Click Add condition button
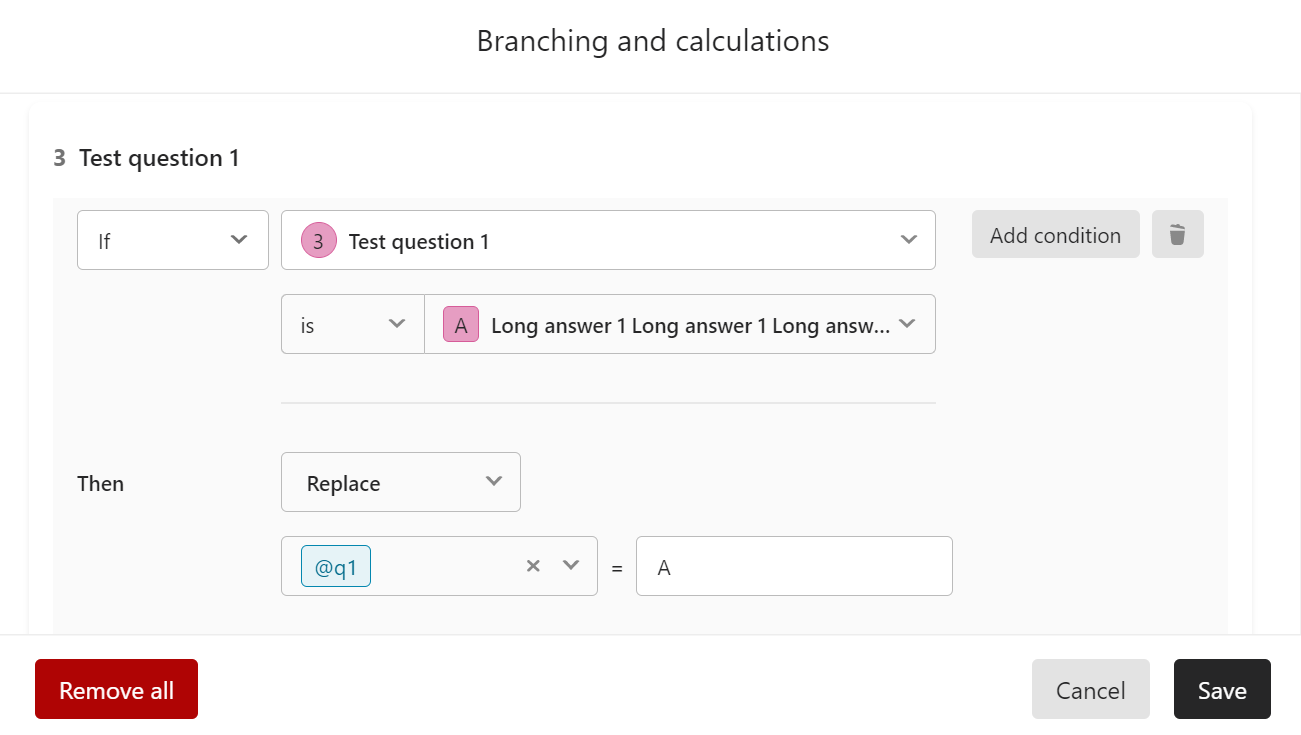1301x735 pixels. [x=1056, y=234]
